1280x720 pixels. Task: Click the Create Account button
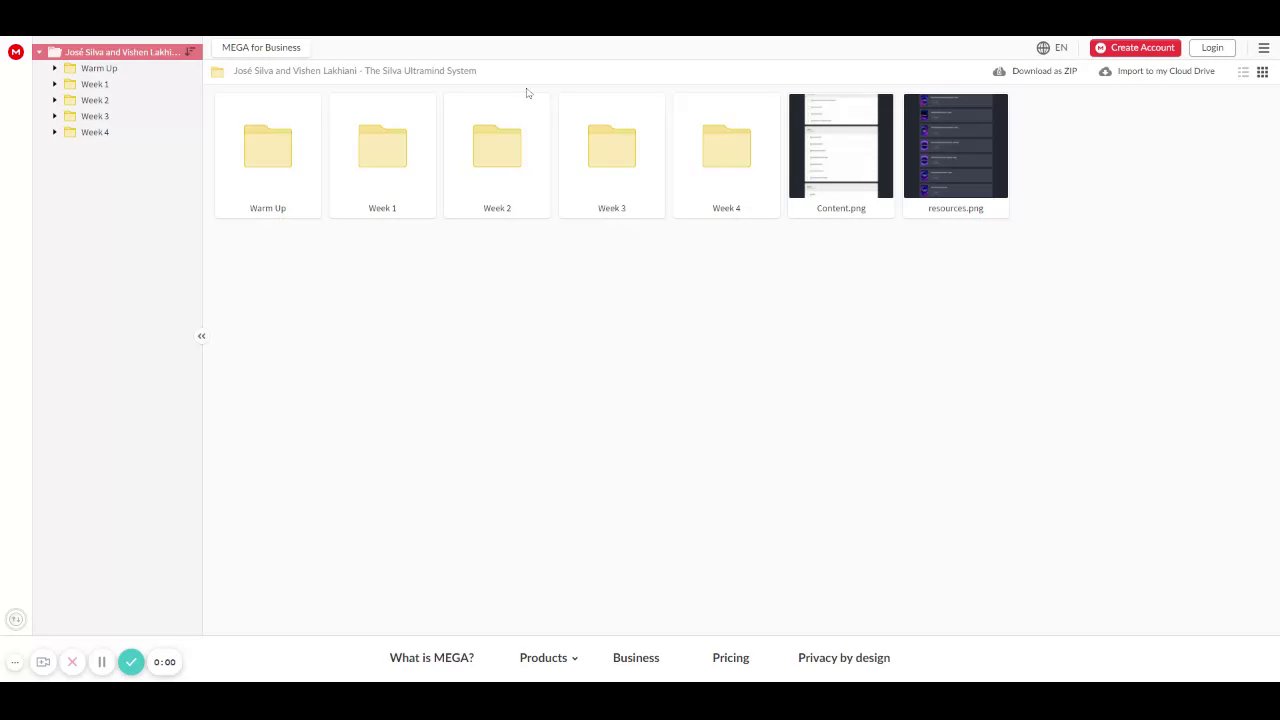[x=1135, y=48]
